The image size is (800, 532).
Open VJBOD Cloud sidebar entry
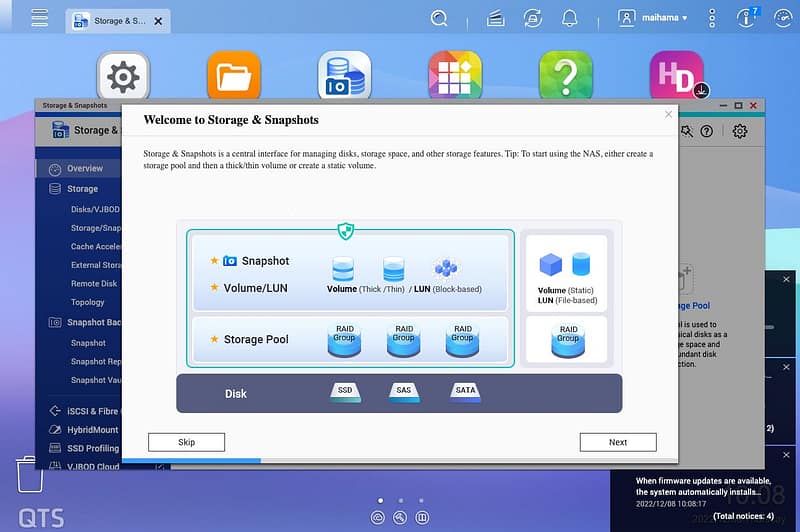84,466
